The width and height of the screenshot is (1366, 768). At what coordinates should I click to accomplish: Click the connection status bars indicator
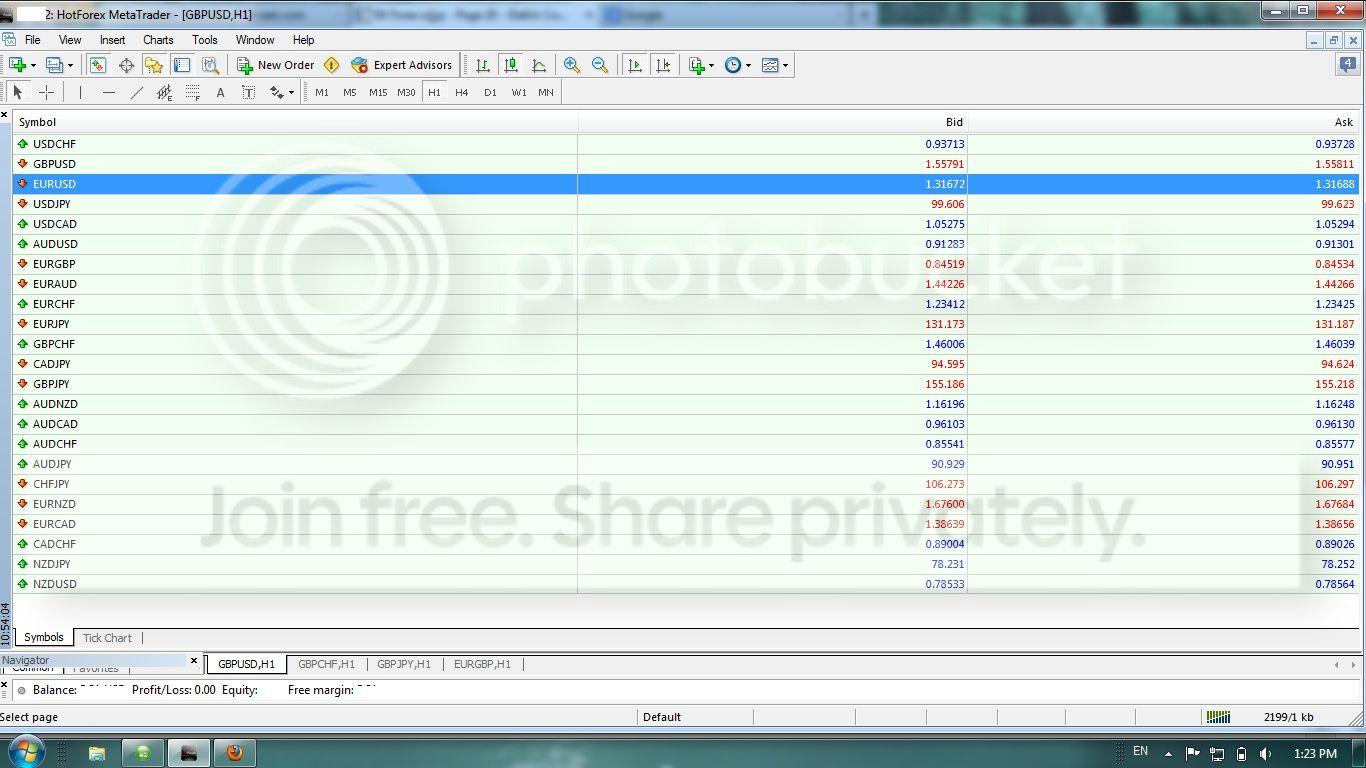pyautogui.click(x=1218, y=717)
